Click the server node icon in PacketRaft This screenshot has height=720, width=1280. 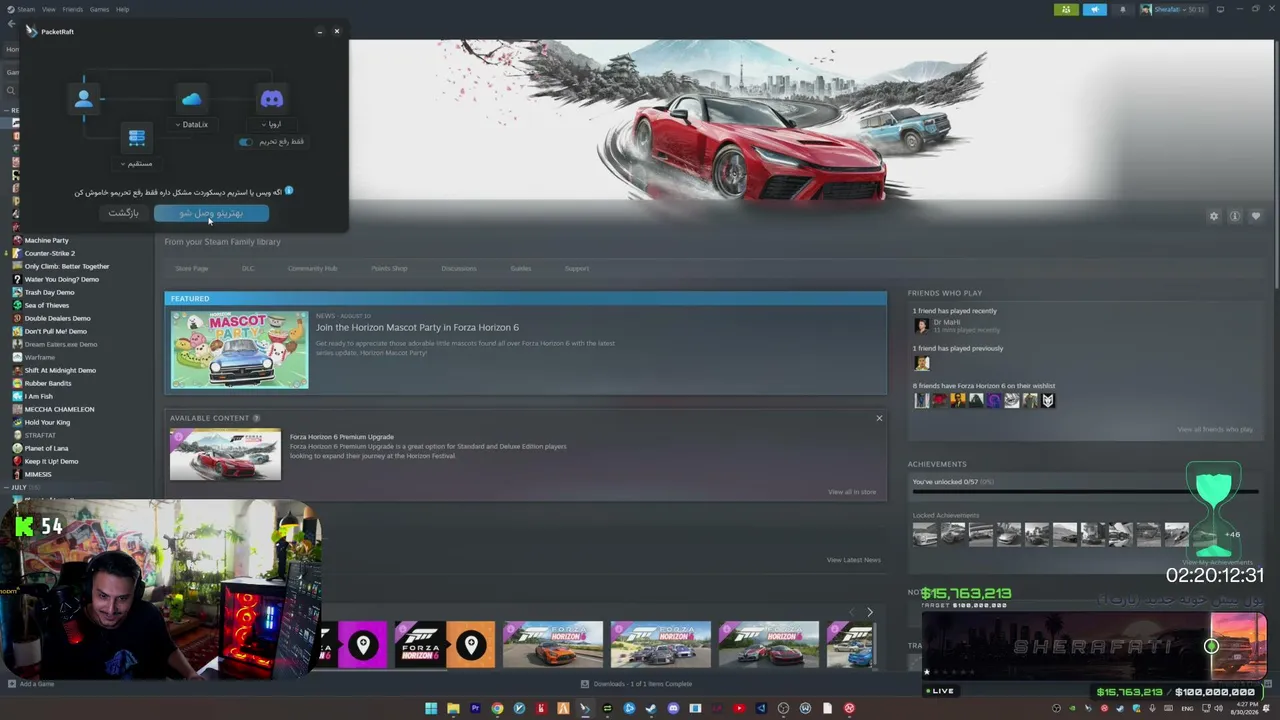click(x=137, y=137)
